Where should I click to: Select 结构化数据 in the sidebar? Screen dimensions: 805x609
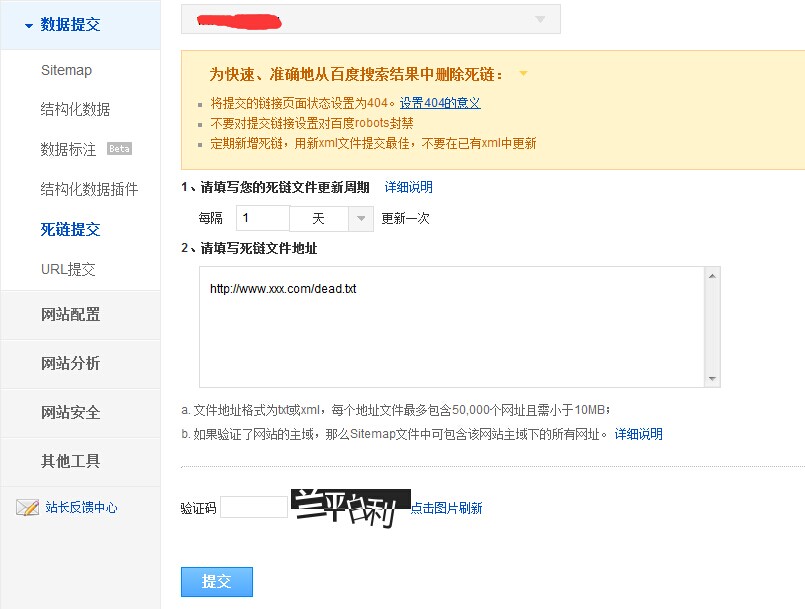click(75, 109)
